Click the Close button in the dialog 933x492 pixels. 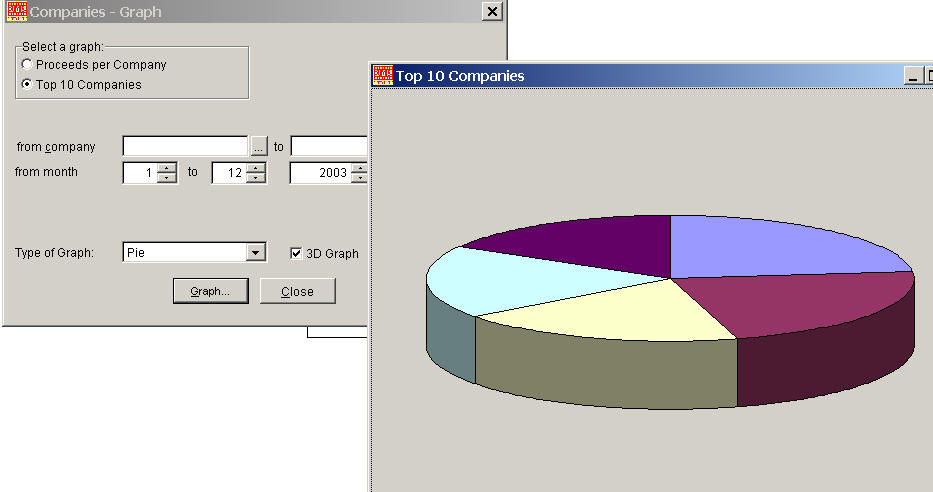click(298, 292)
